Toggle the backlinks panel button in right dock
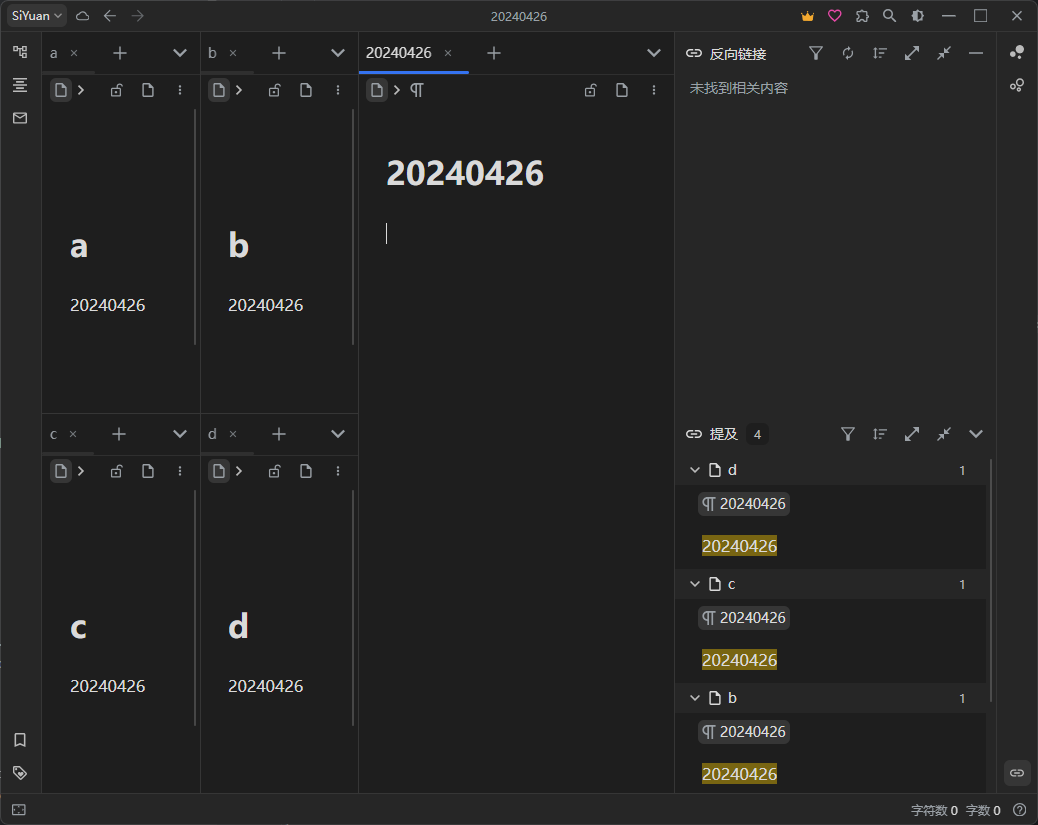The height and width of the screenshot is (825, 1038). tap(1017, 773)
